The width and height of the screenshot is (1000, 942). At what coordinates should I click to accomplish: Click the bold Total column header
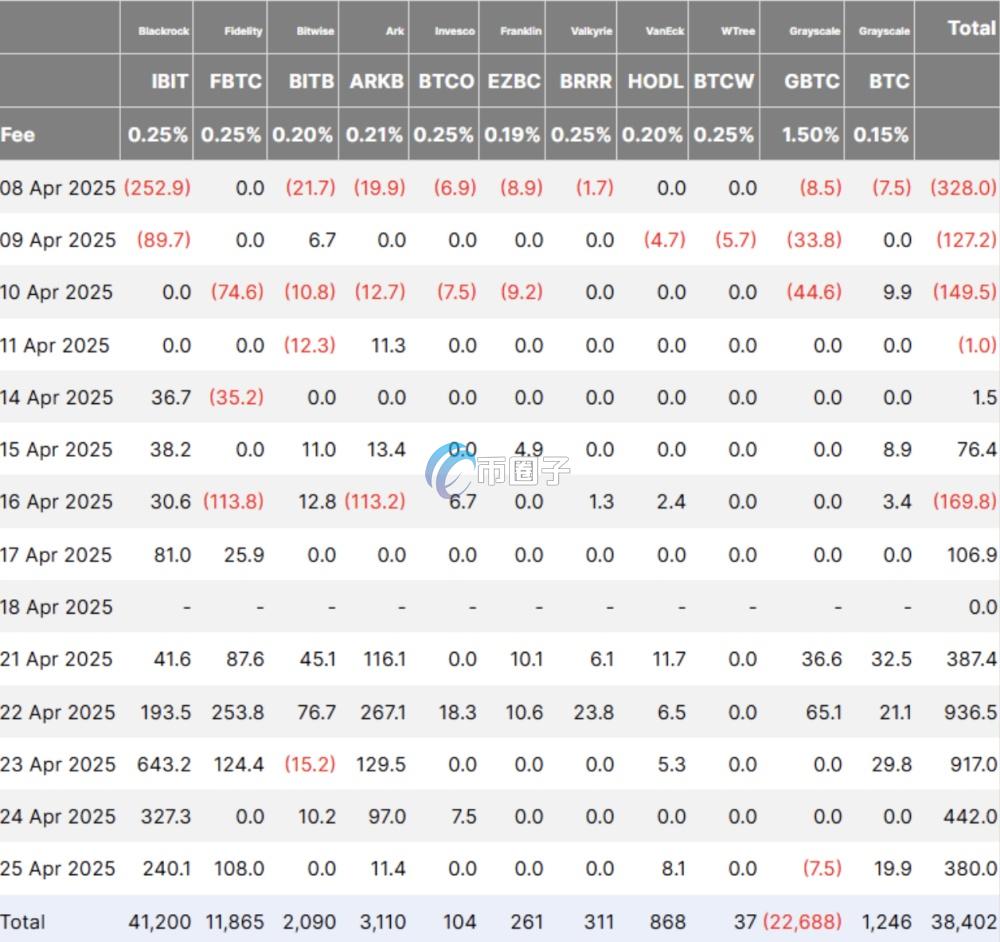coord(971,28)
